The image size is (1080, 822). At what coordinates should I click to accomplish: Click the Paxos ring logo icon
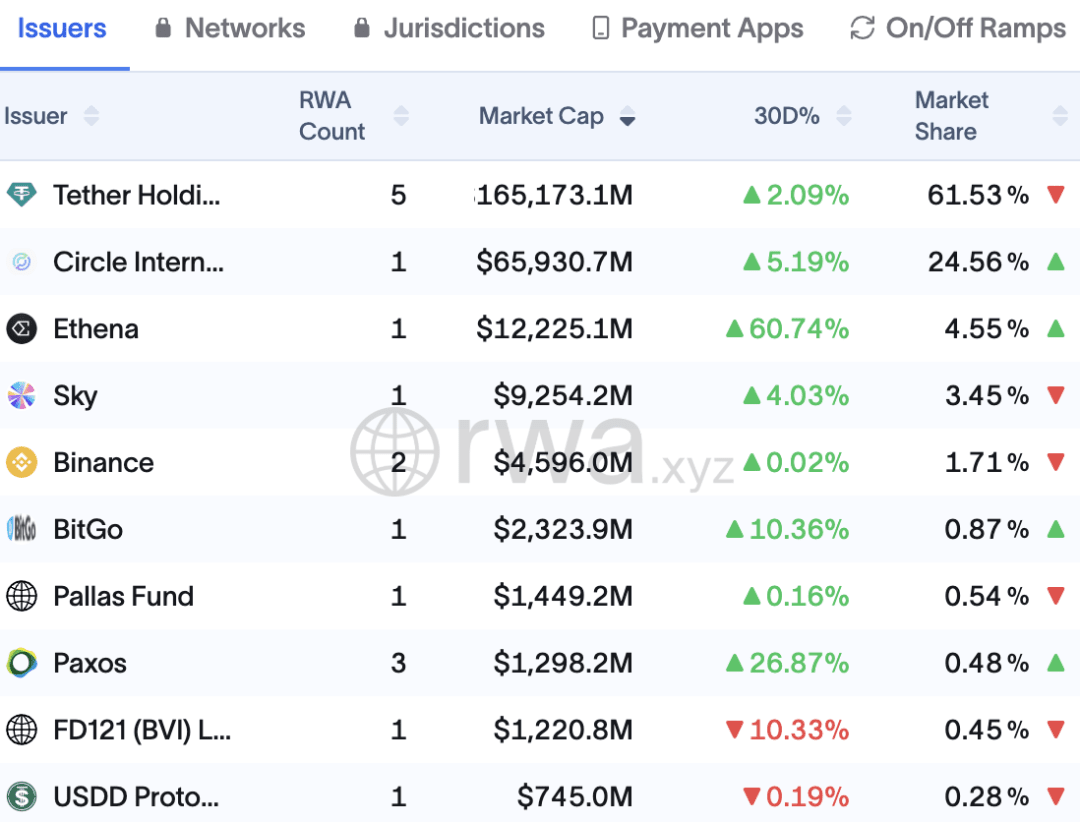21,663
